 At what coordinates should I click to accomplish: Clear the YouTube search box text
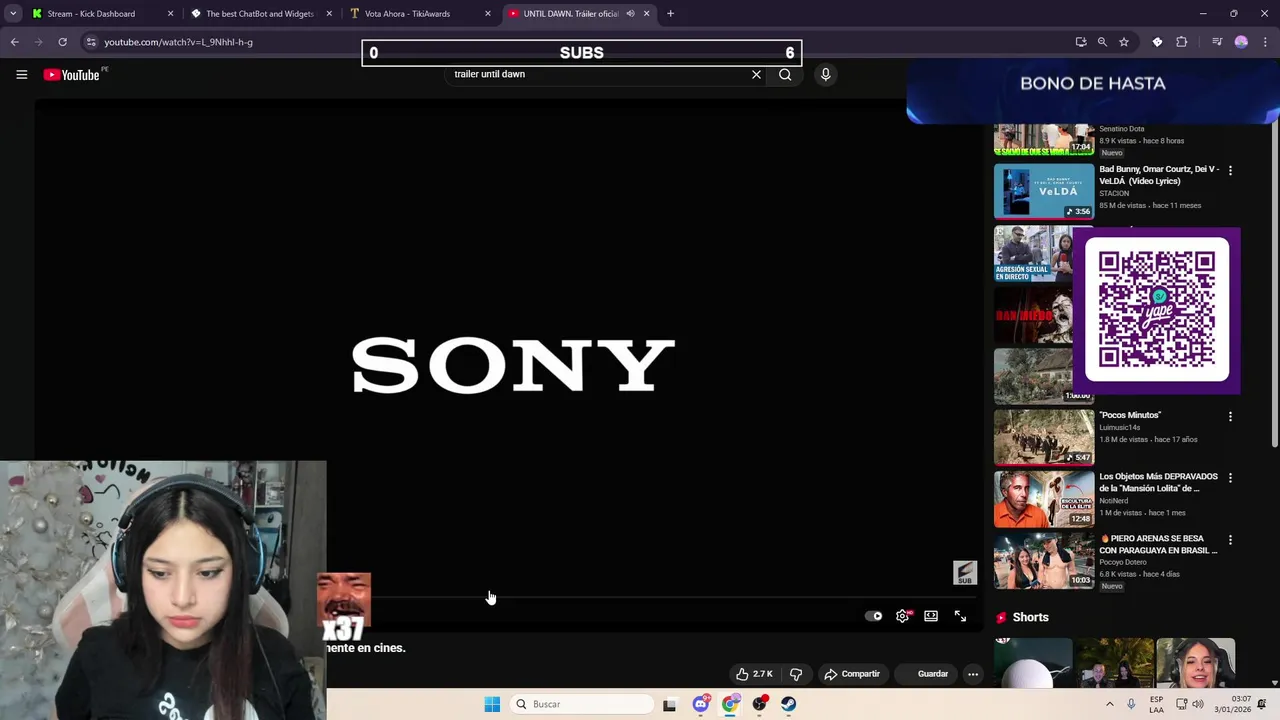coord(756,74)
